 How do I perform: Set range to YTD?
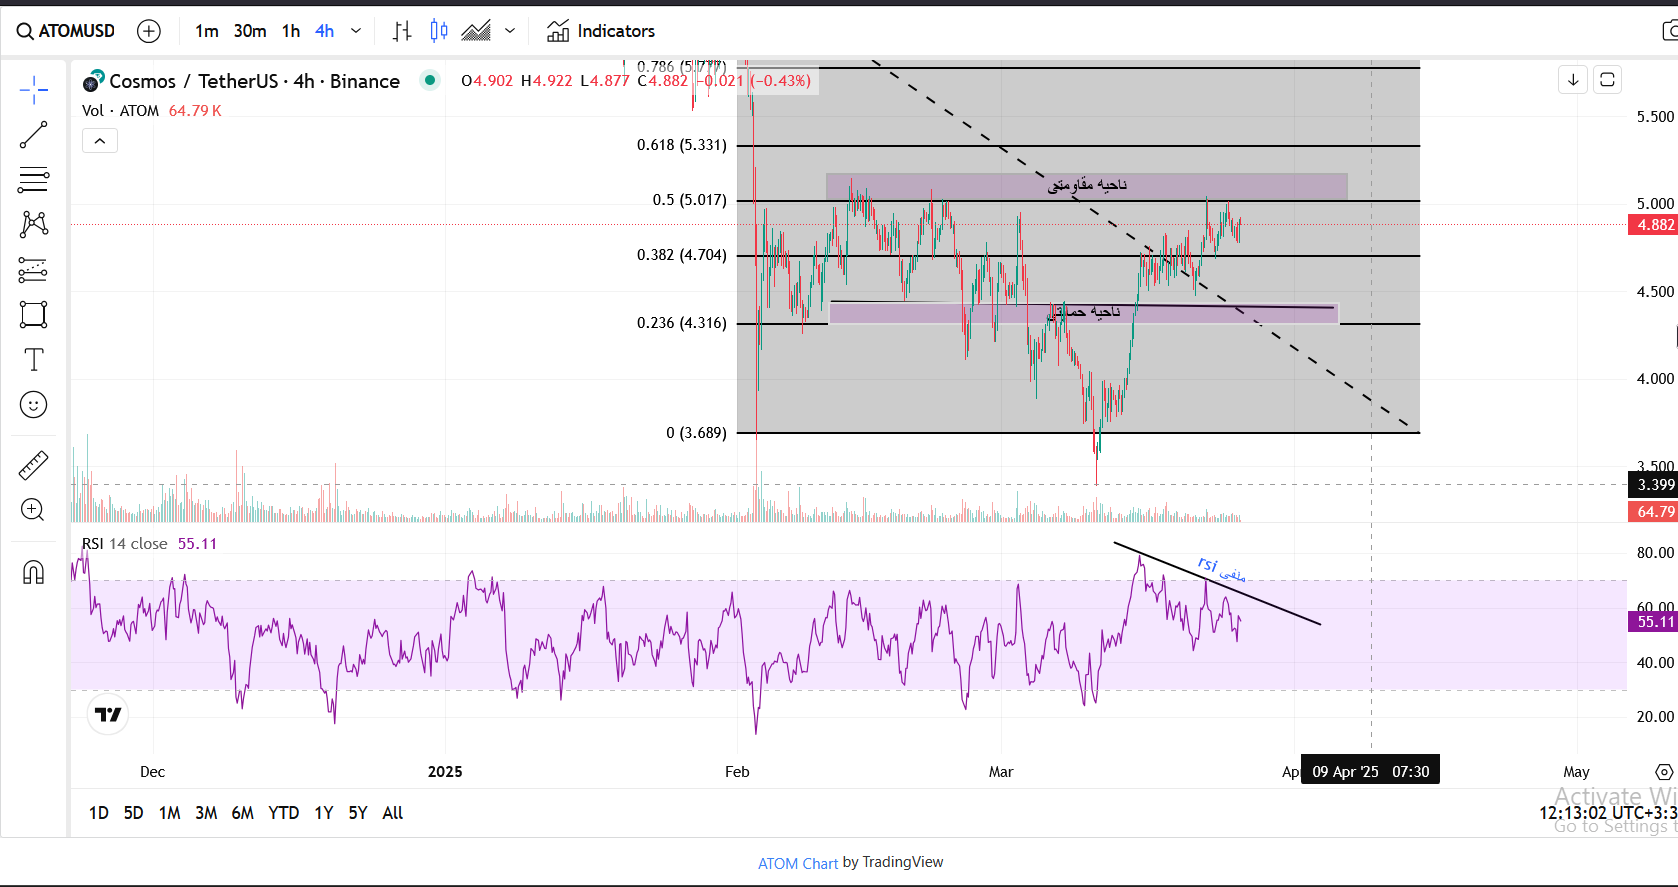pos(284,813)
